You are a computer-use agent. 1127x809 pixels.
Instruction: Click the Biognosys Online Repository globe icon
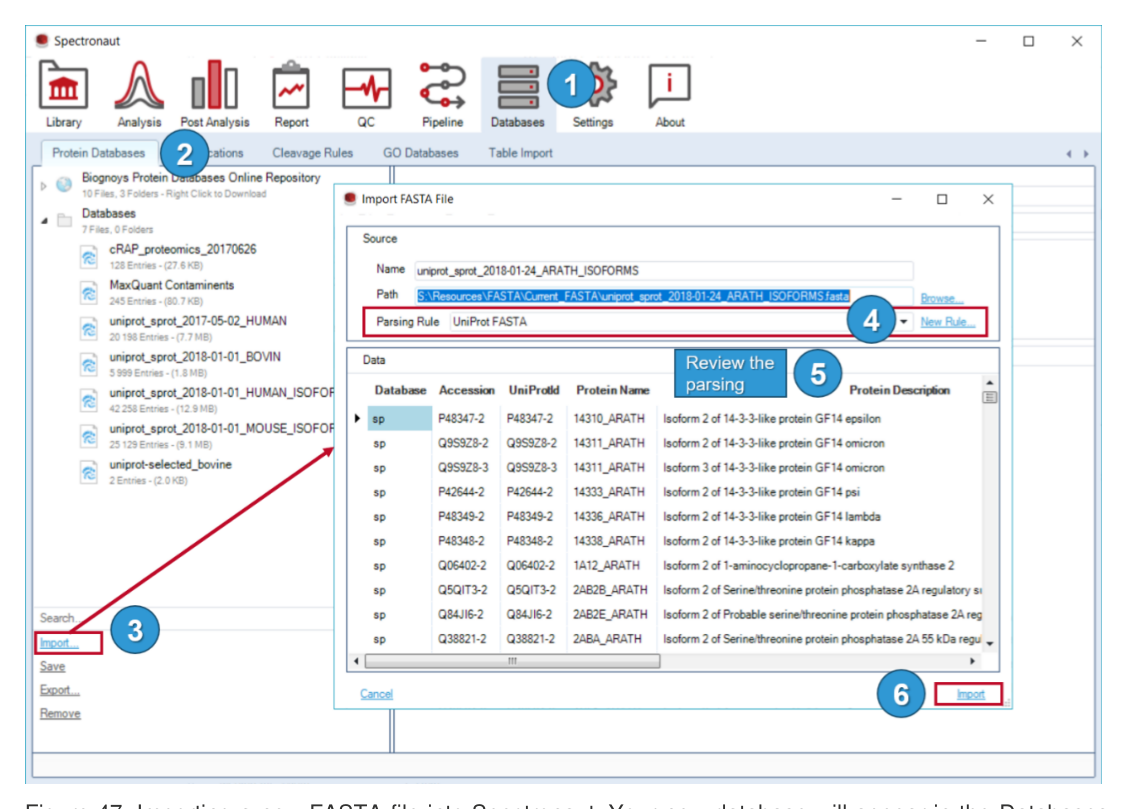64,185
